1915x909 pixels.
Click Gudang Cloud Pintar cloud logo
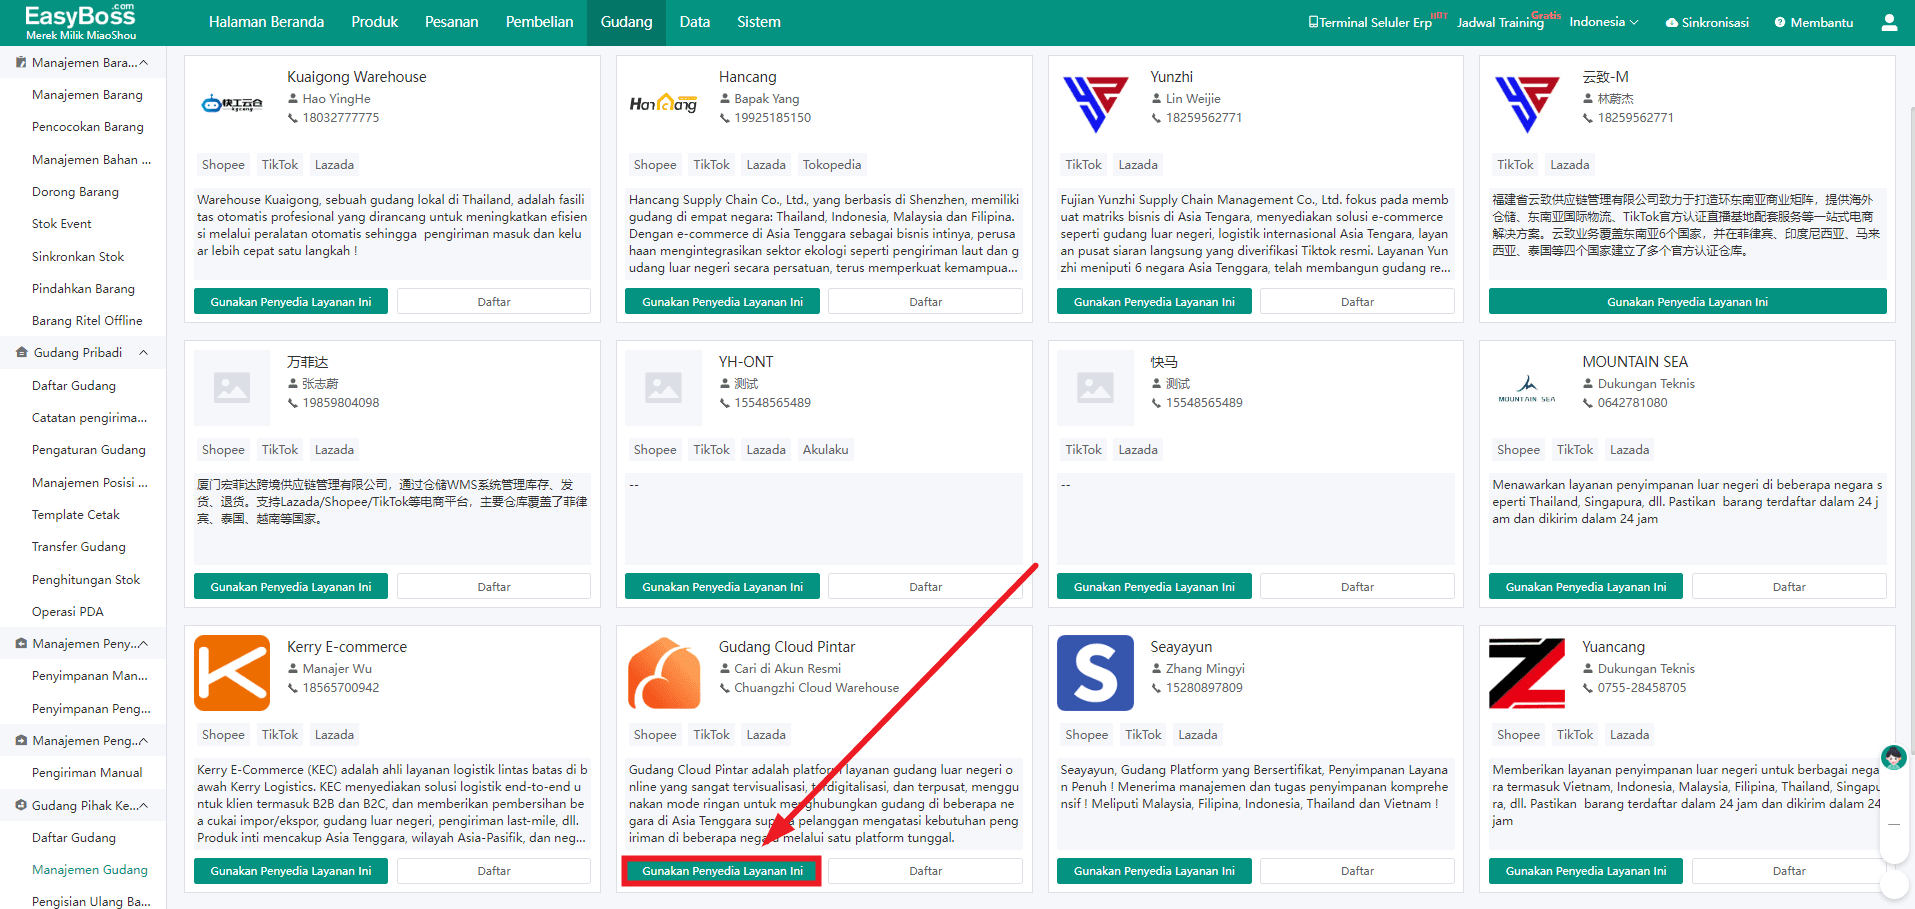pos(664,673)
